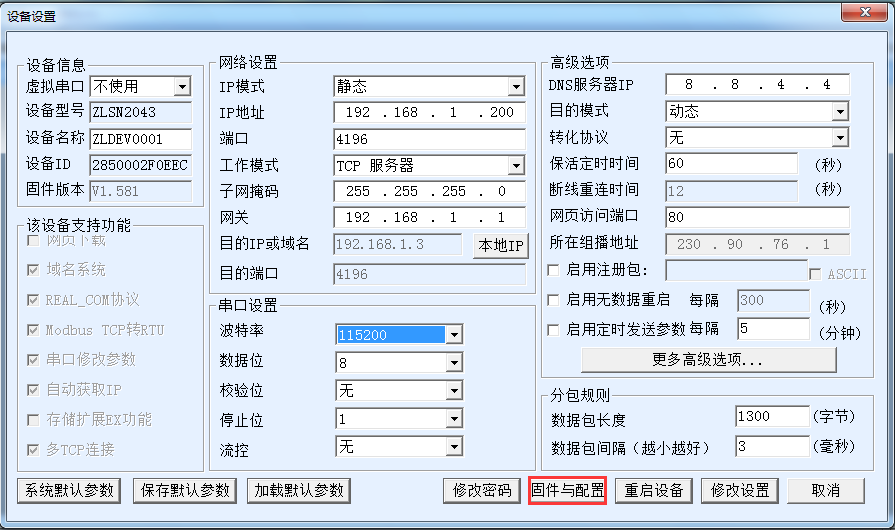
Task: Click the 数据包长度 input field
Action: (771, 416)
